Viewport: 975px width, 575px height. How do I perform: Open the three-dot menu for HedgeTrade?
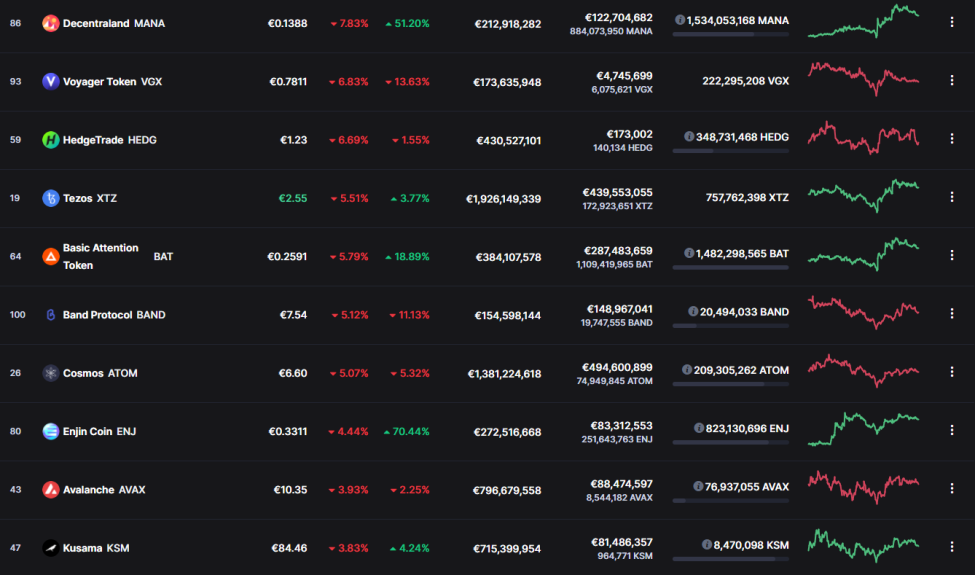tap(951, 139)
